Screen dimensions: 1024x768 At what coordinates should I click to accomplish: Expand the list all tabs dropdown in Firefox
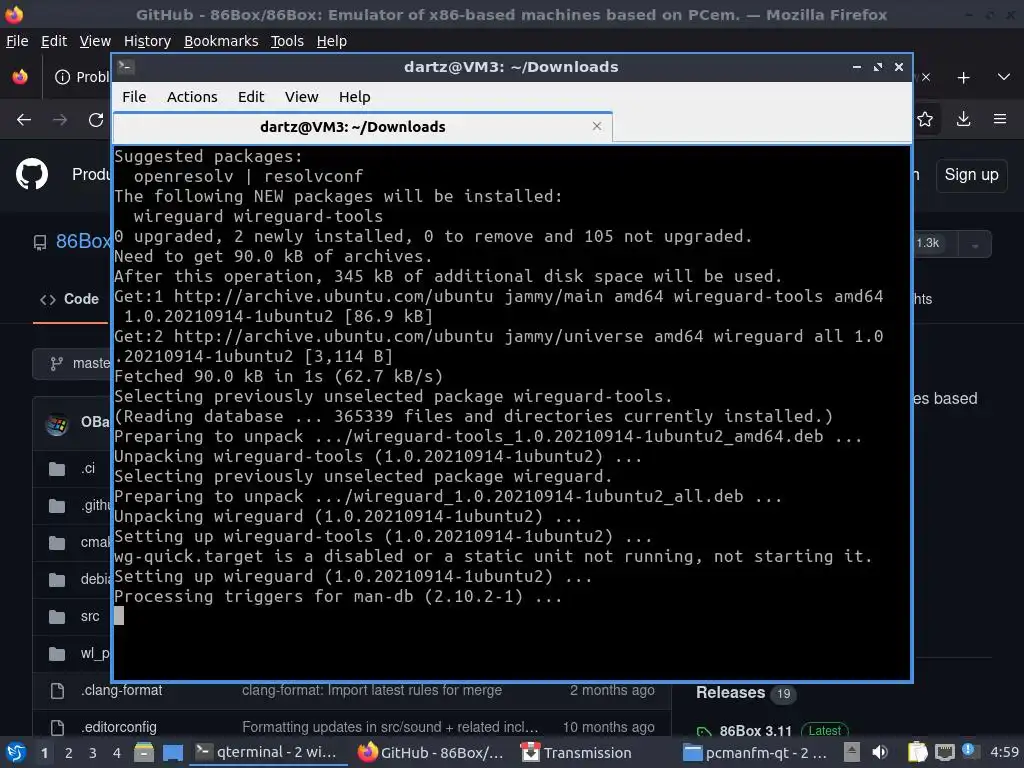pyautogui.click(x=1004, y=77)
